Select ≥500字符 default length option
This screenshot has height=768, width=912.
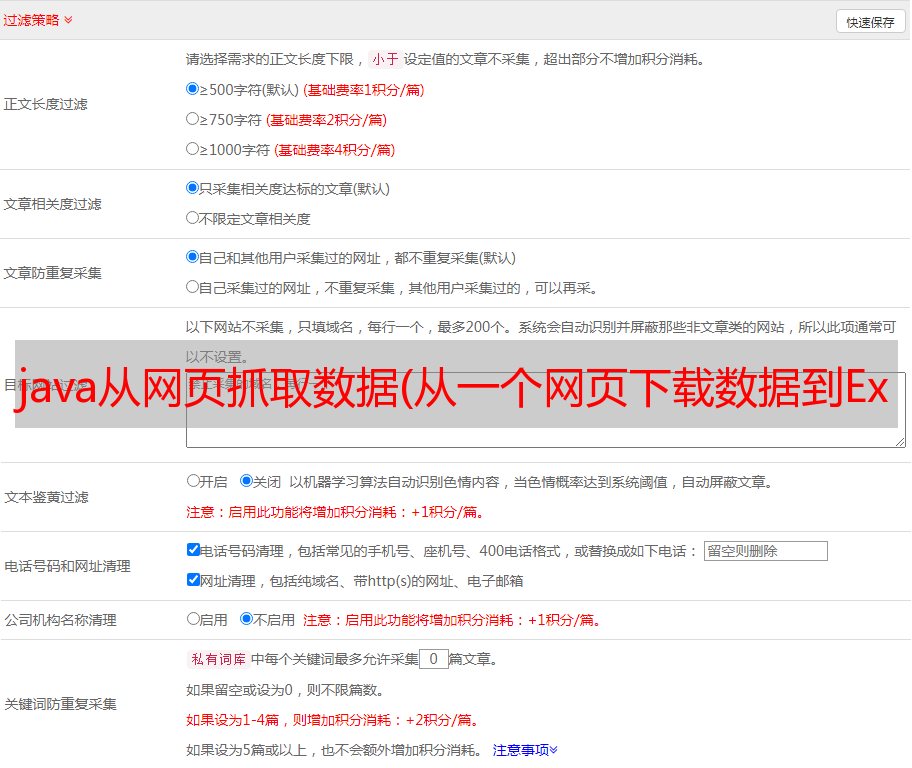pos(193,89)
